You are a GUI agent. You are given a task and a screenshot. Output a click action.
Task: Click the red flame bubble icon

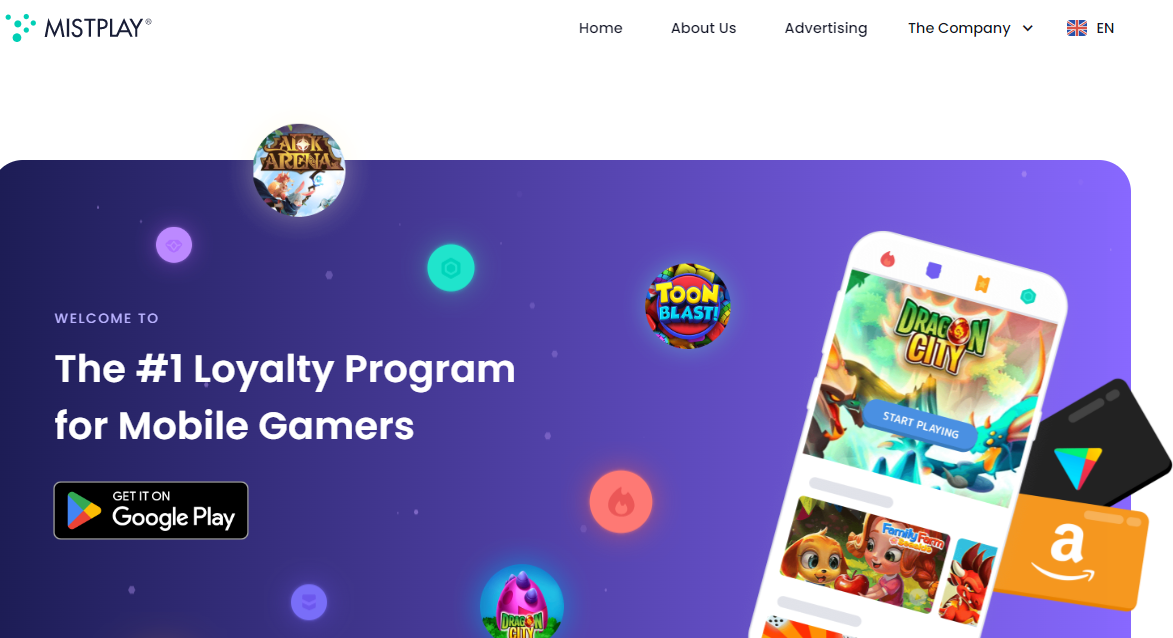[x=621, y=502]
